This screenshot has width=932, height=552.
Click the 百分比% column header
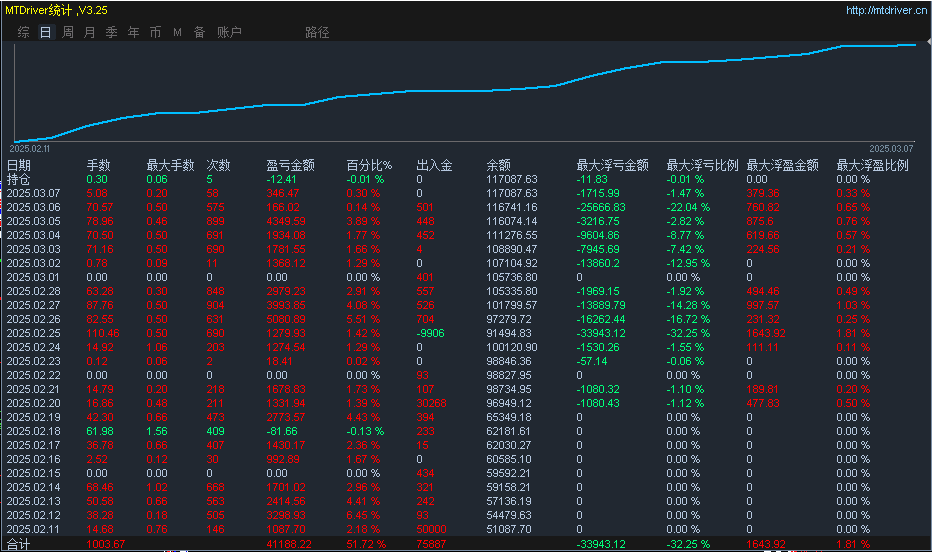[369, 165]
